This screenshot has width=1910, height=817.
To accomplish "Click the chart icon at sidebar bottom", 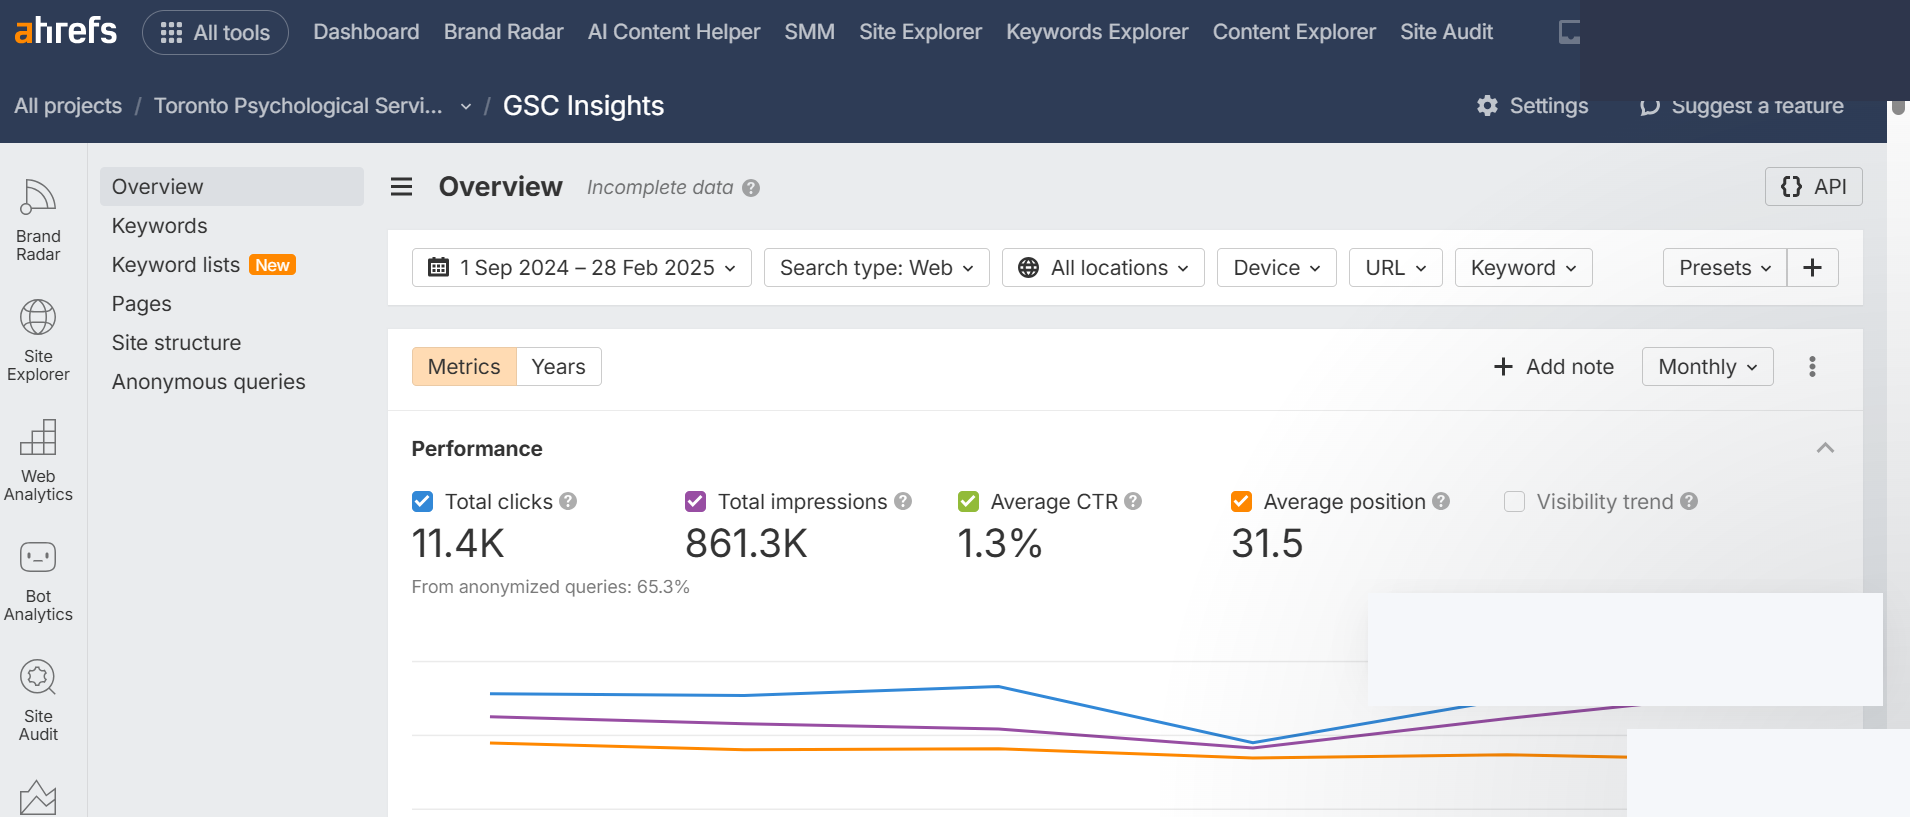I will point(38,798).
